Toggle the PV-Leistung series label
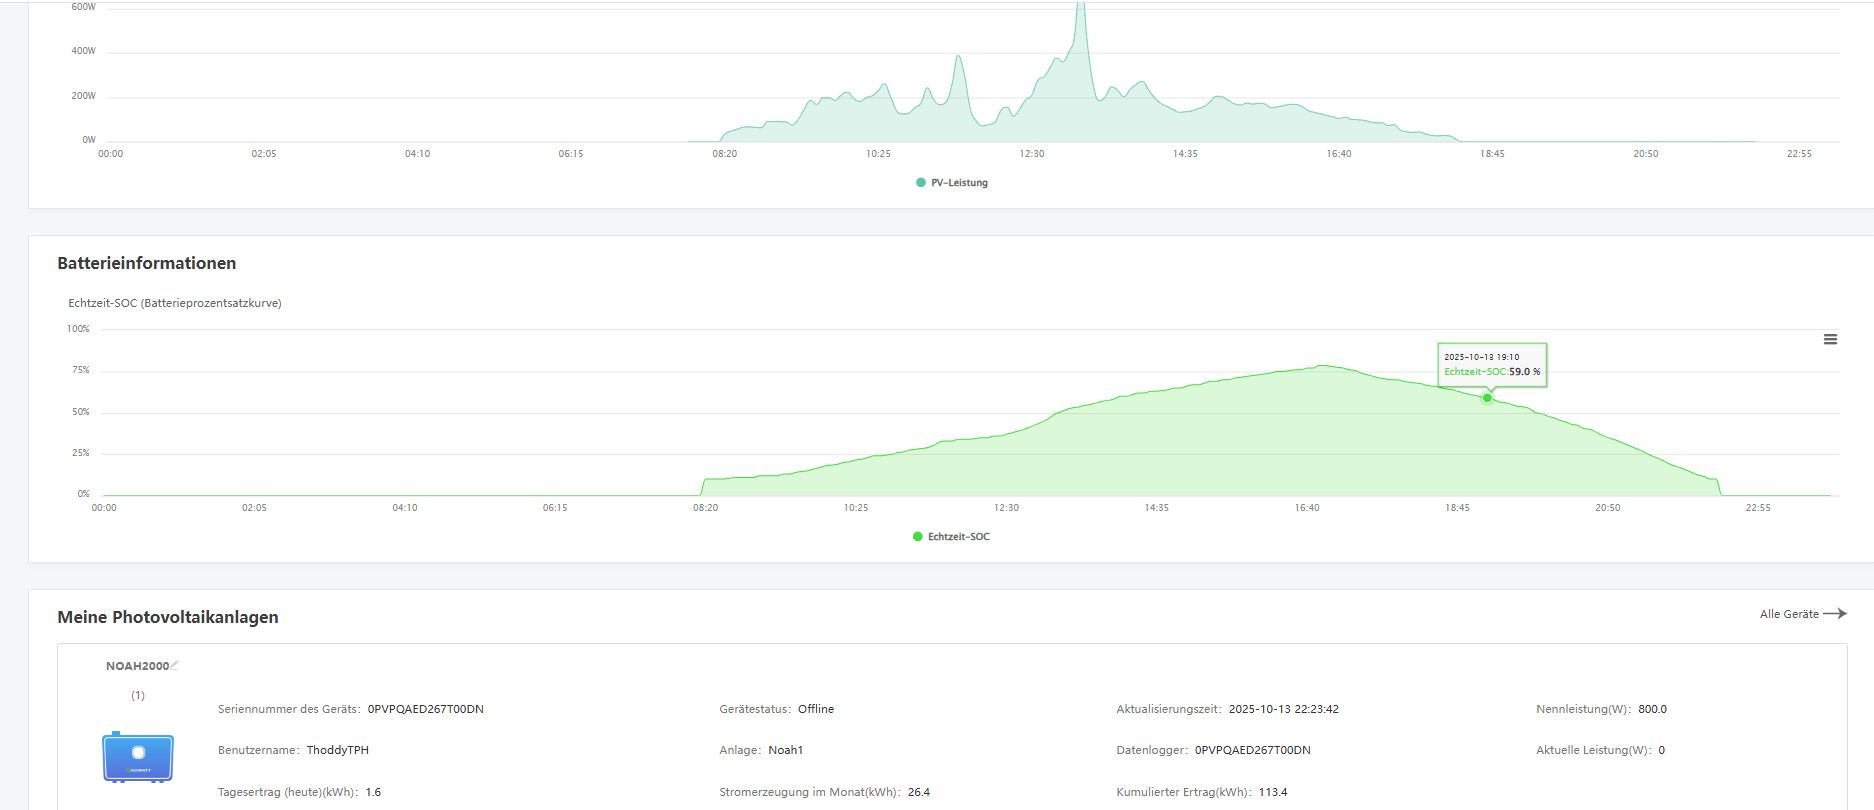The height and width of the screenshot is (810, 1874). pos(959,183)
